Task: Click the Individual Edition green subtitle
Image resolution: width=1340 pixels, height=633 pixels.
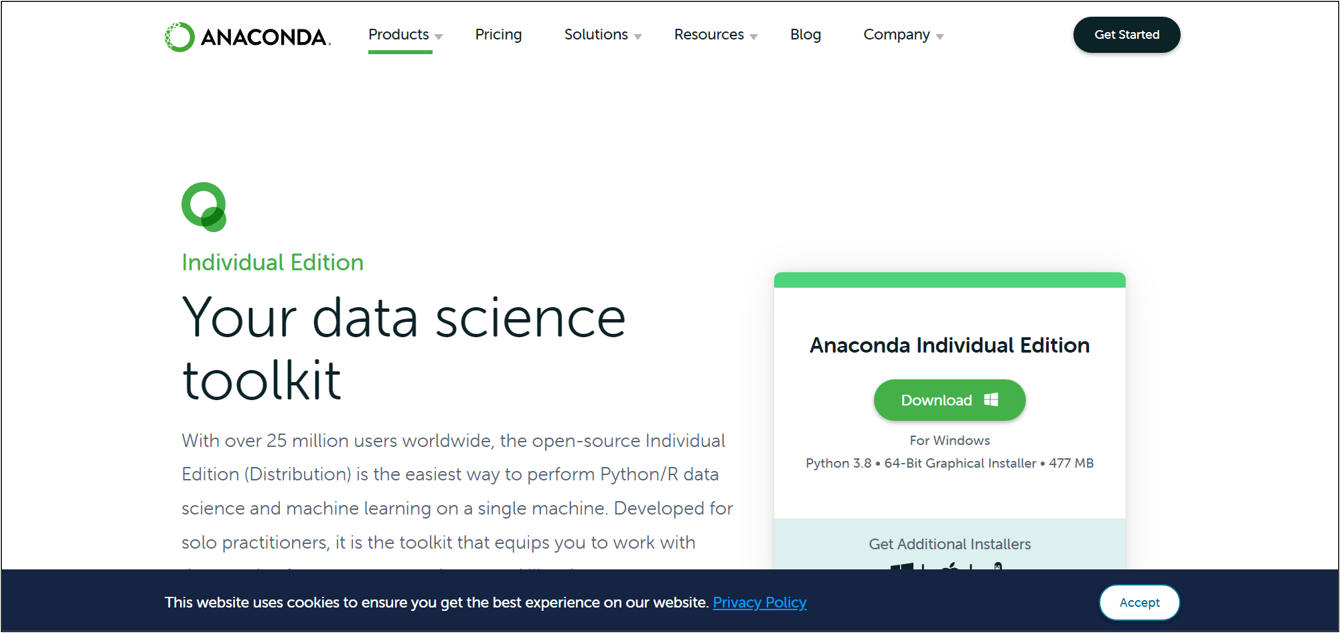Action: (x=273, y=263)
